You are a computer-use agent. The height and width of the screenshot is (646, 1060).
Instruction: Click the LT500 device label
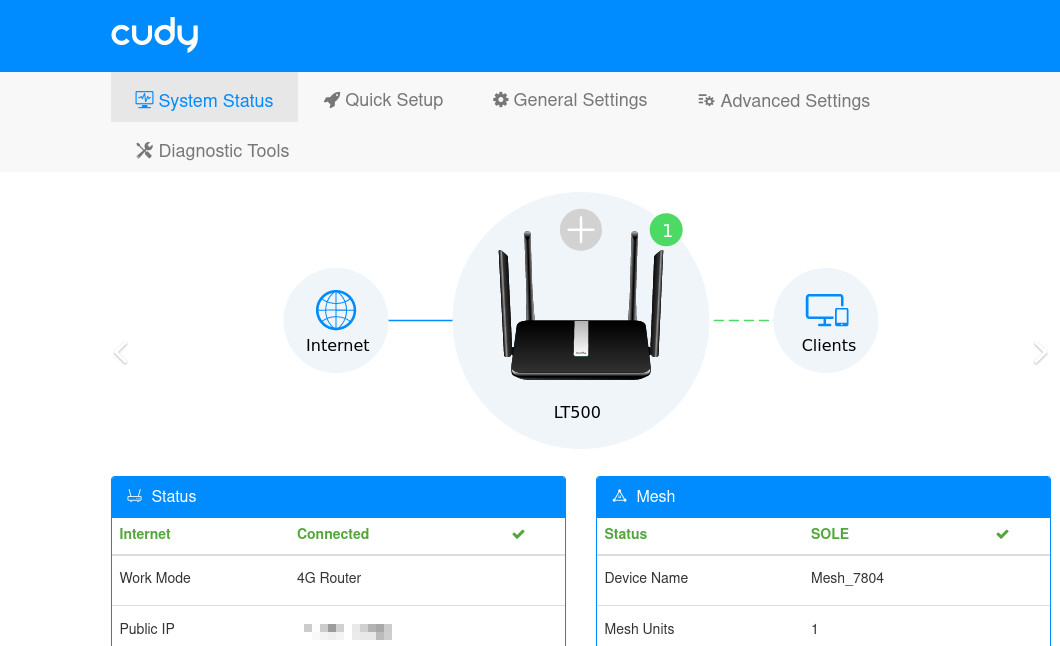click(x=577, y=412)
